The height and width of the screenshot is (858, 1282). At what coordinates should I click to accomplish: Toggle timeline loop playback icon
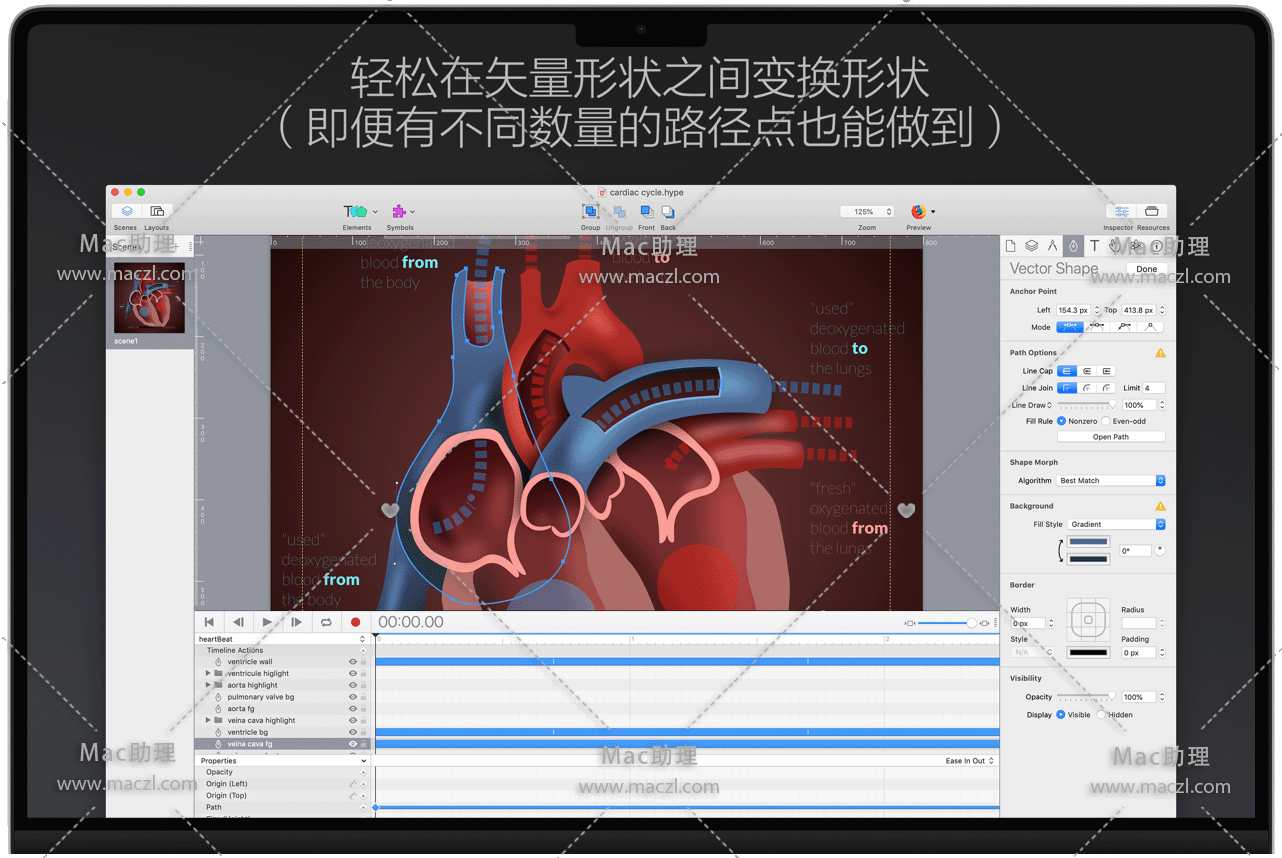[x=326, y=622]
